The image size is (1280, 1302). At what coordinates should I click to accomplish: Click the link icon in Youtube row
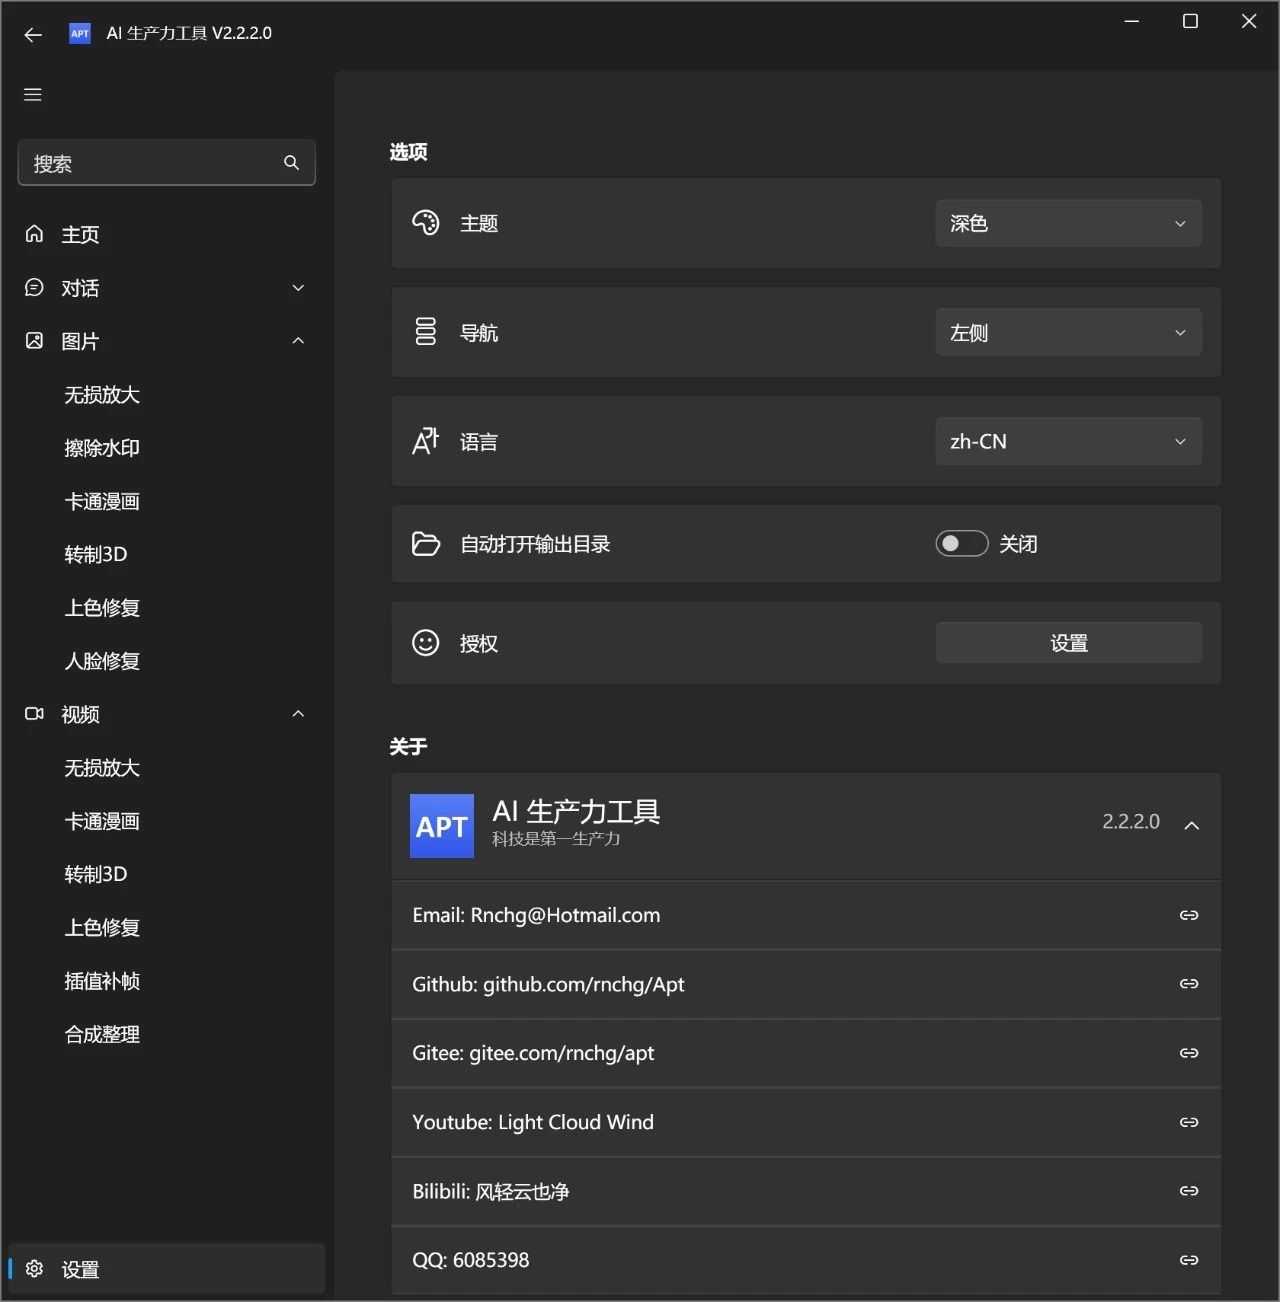point(1189,1122)
